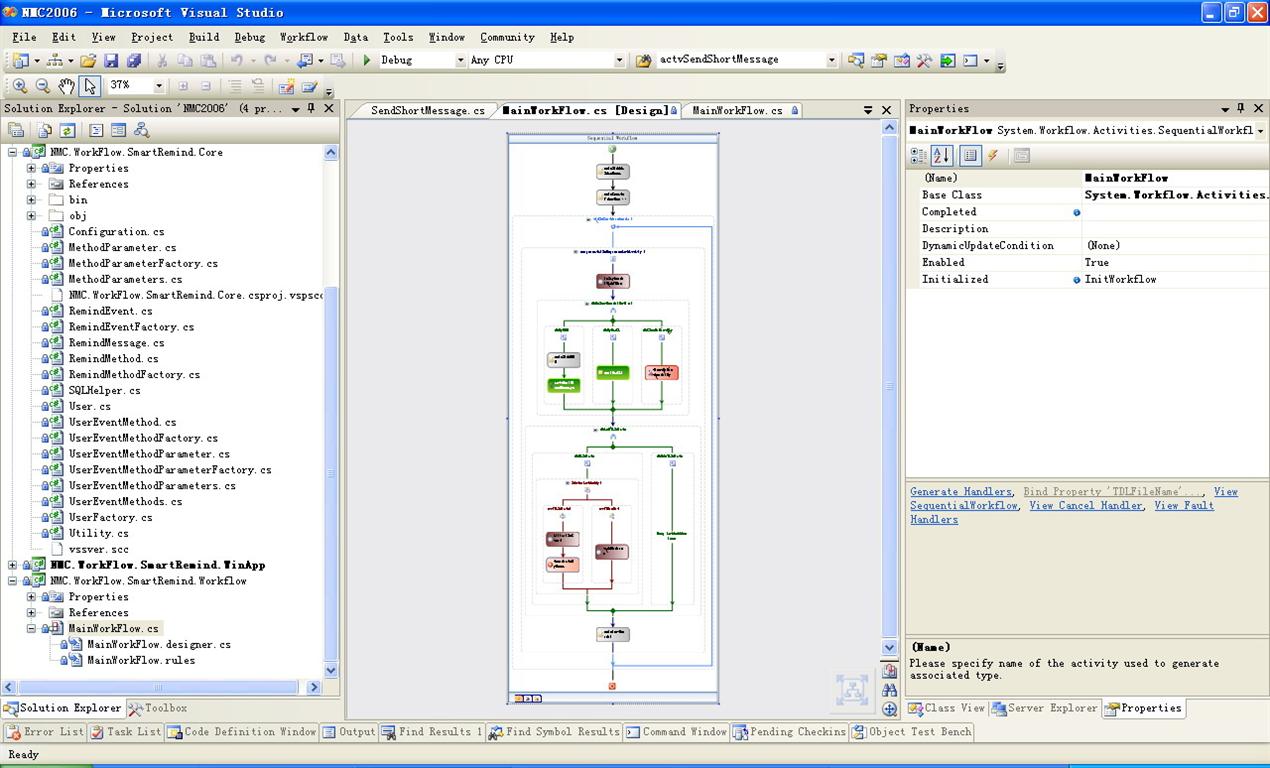Open the Class View tab
Image resolution: width=1270 pixels, height=768 pixels.
tap(946, 708)
